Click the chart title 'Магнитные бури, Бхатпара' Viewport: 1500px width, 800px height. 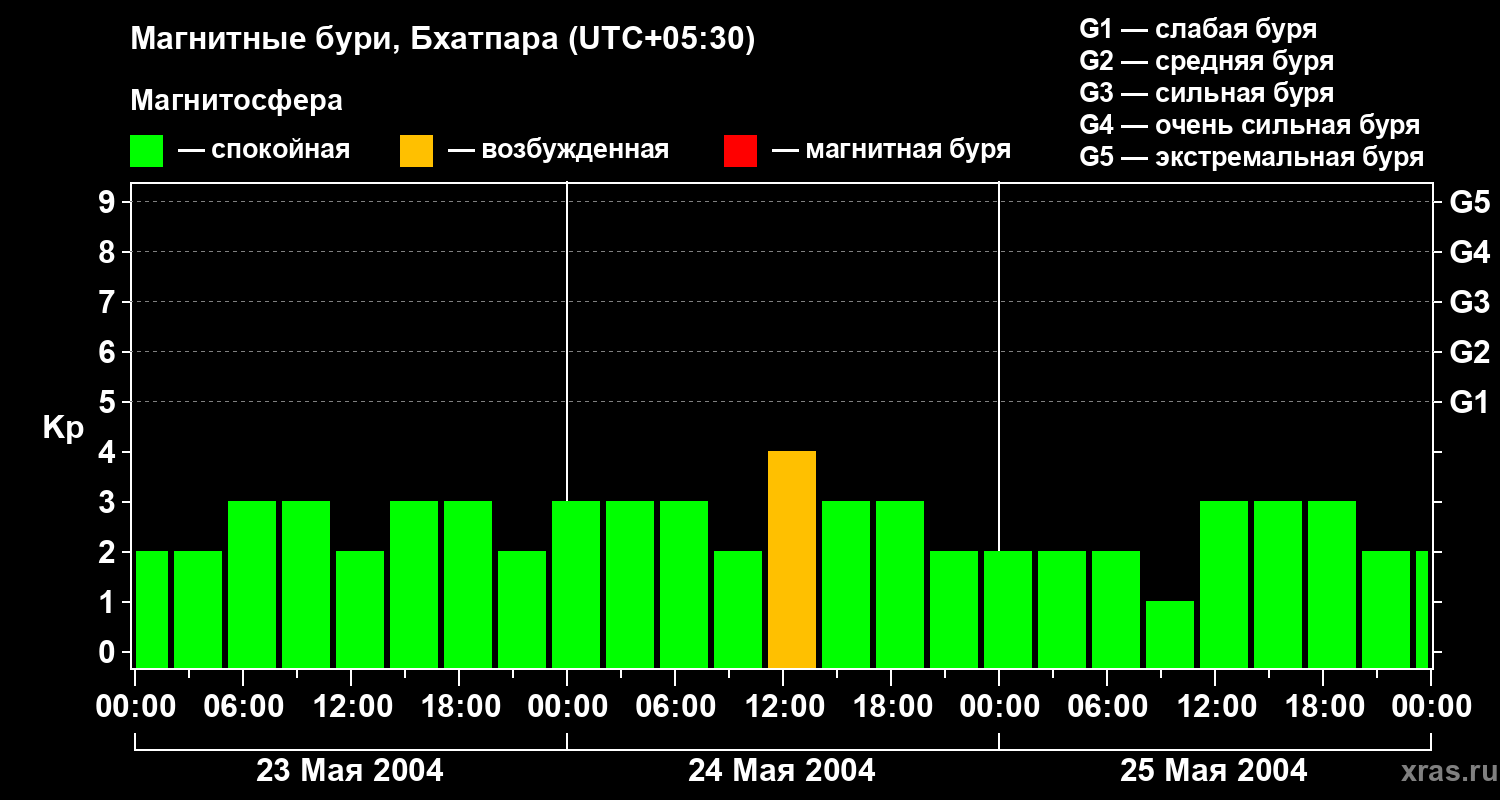point(344,39)
